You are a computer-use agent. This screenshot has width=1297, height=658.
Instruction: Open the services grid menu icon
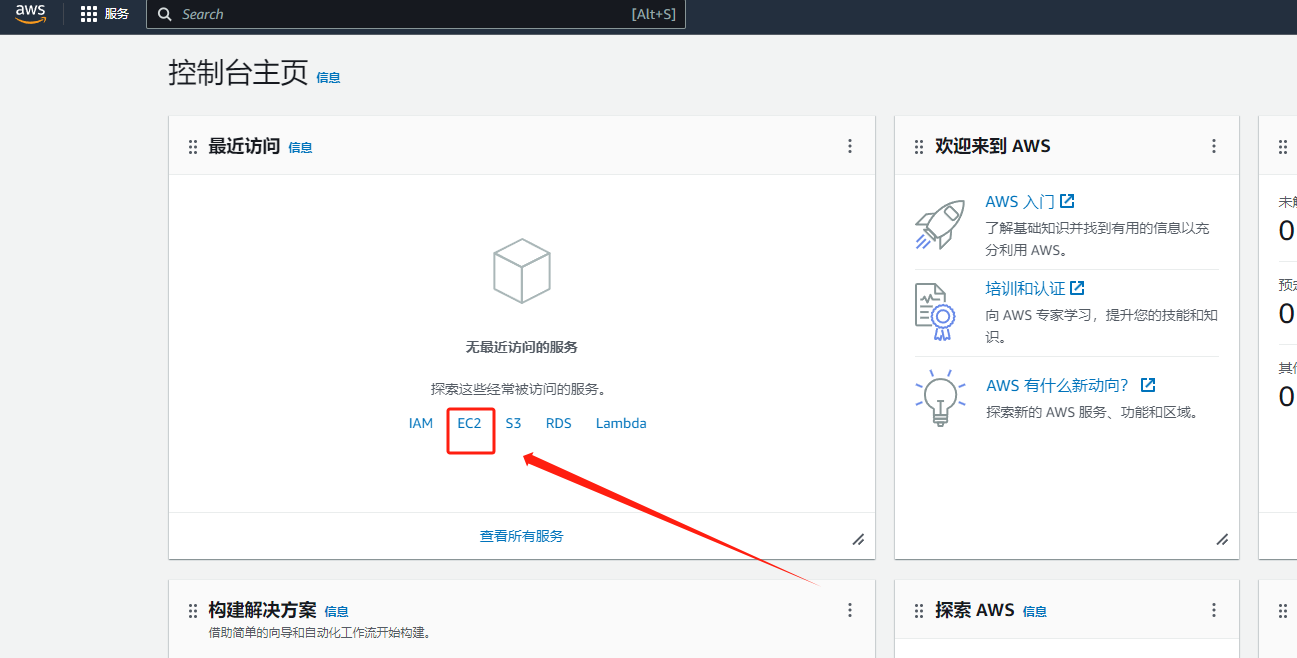(89, 14)
